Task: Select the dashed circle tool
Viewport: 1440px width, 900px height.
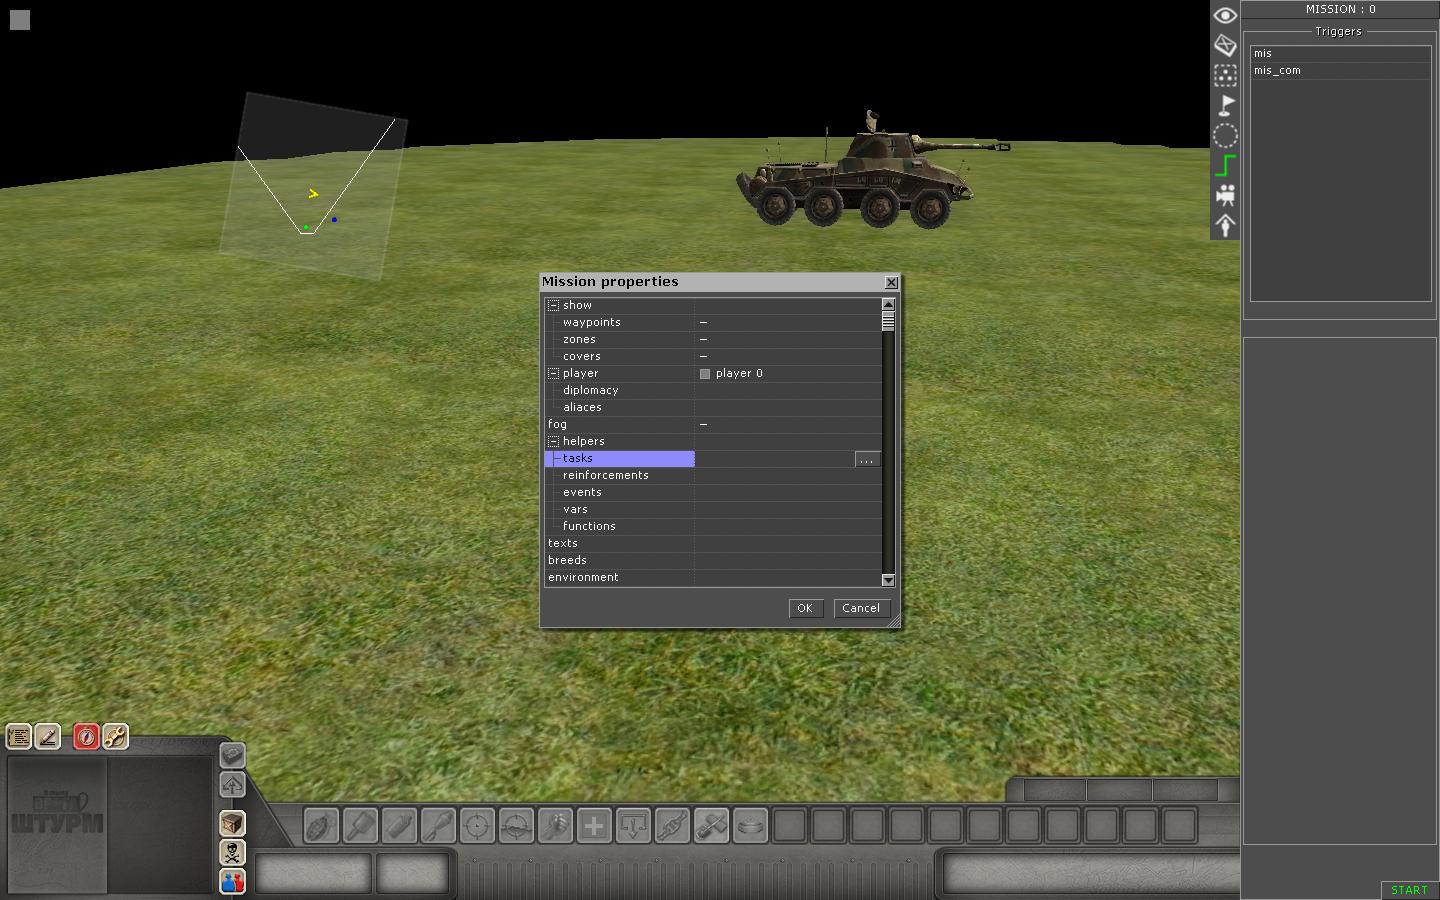Action: click(x=1225, y=135)
